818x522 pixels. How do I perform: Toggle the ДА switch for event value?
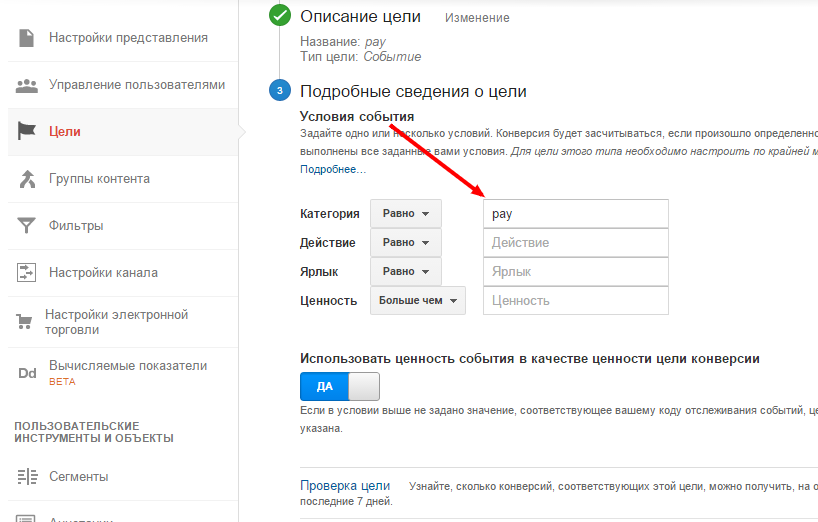coord(340,386)
